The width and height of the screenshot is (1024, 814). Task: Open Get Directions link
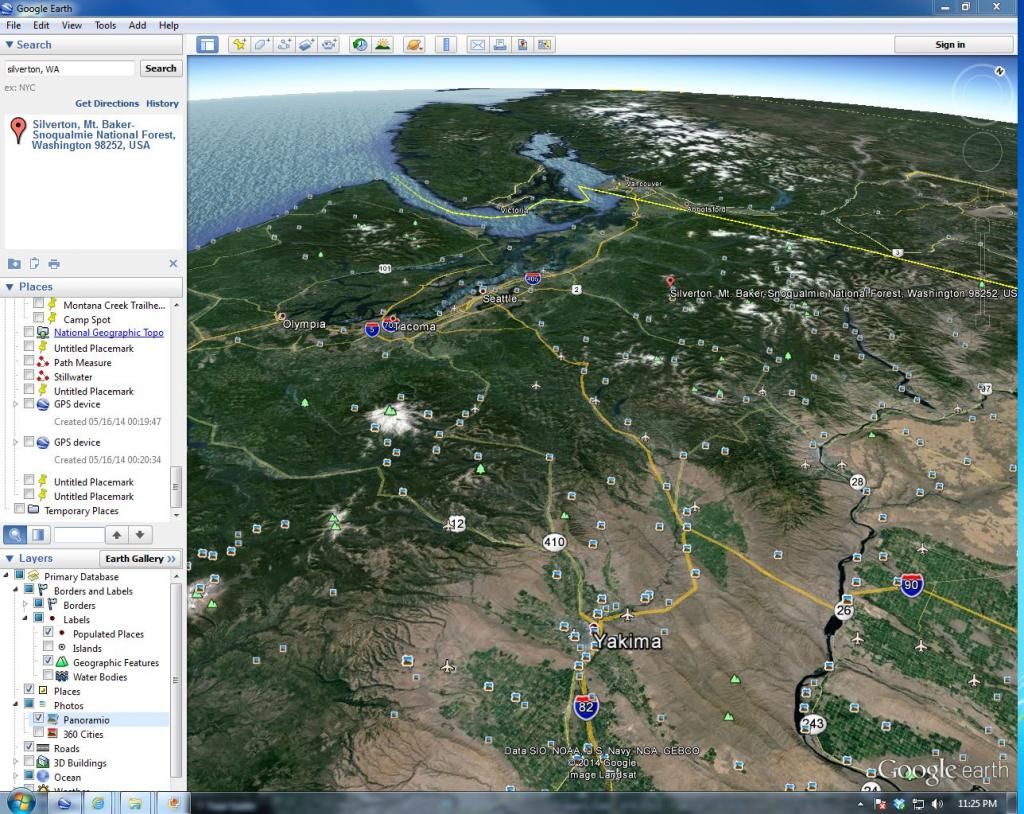pos(107,103)
